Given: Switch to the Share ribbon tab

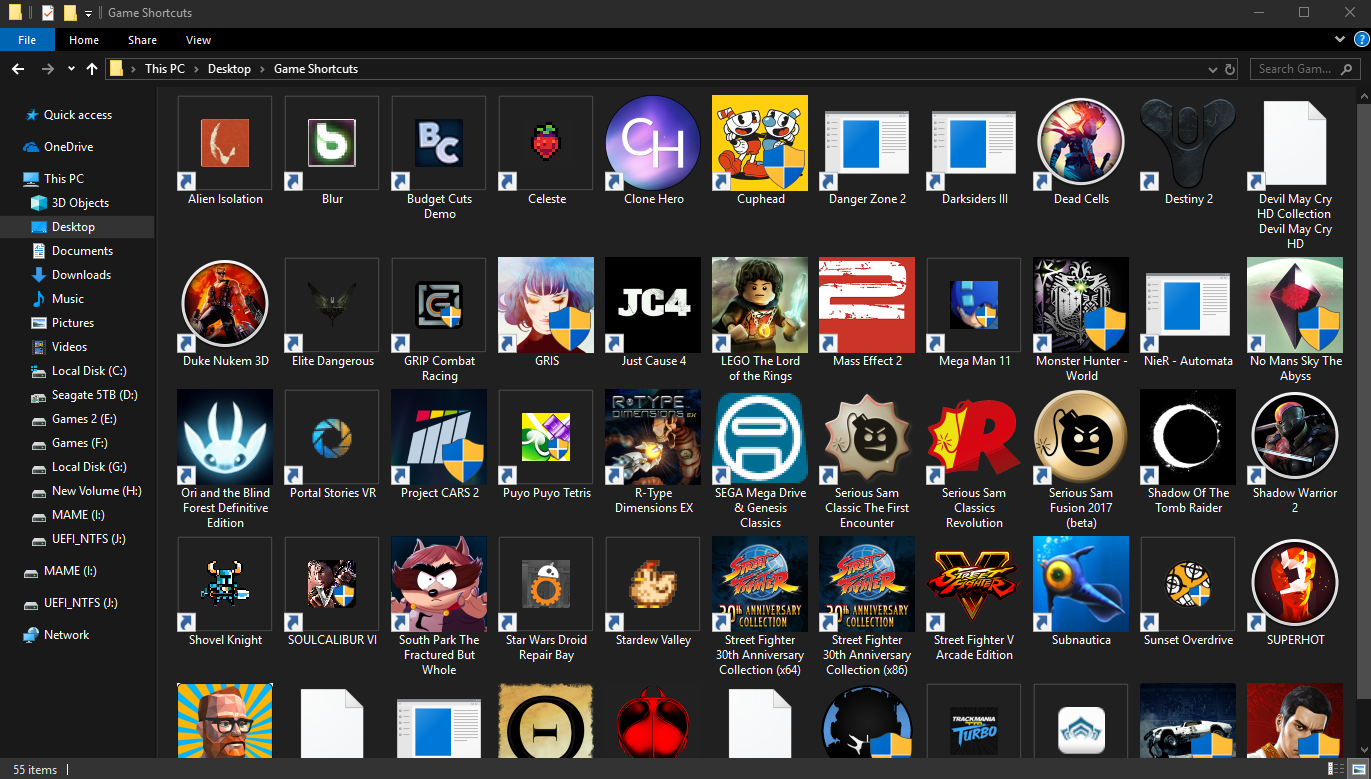Looking at the screenshot, I should (x=142, y=40).
